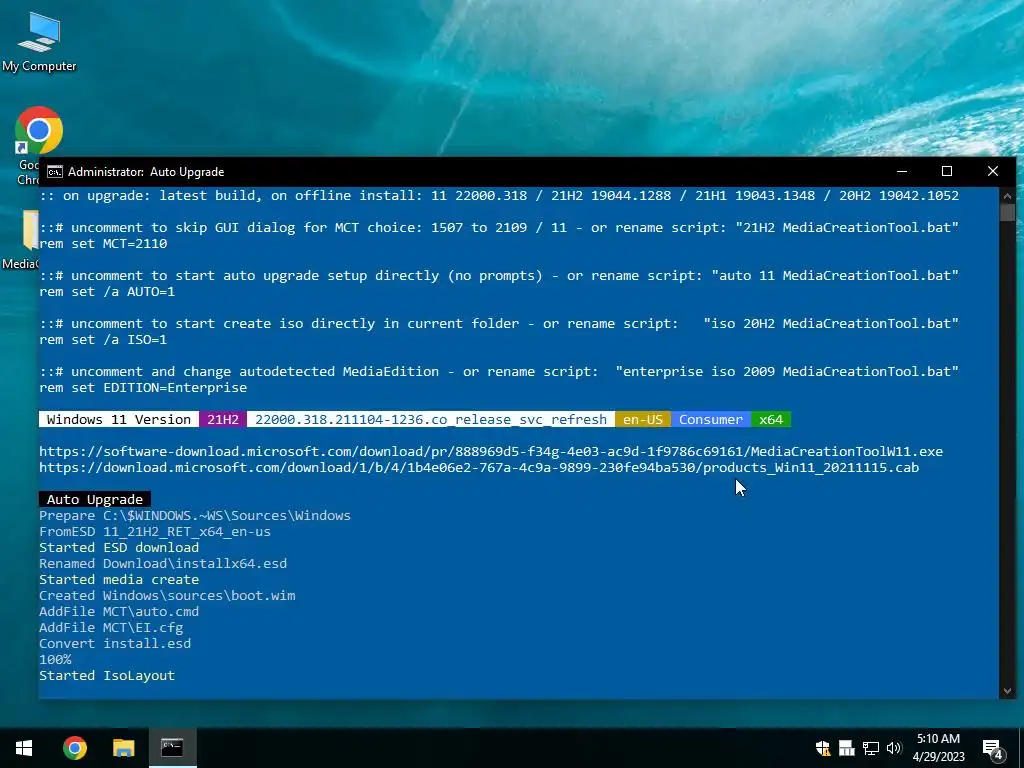
Task: Click the blue 'Consumer' badge
Action: [711, 419]
